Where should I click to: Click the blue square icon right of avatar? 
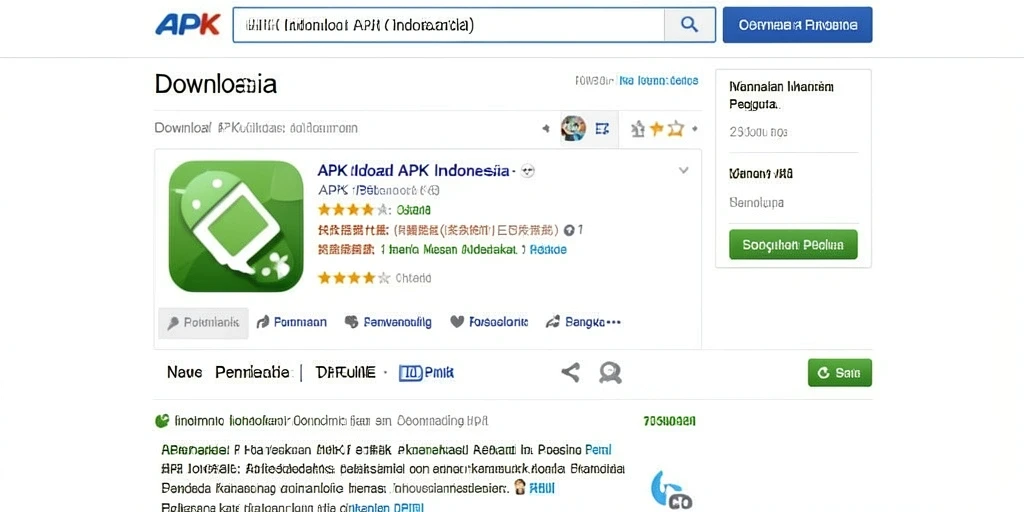[602, 129]
